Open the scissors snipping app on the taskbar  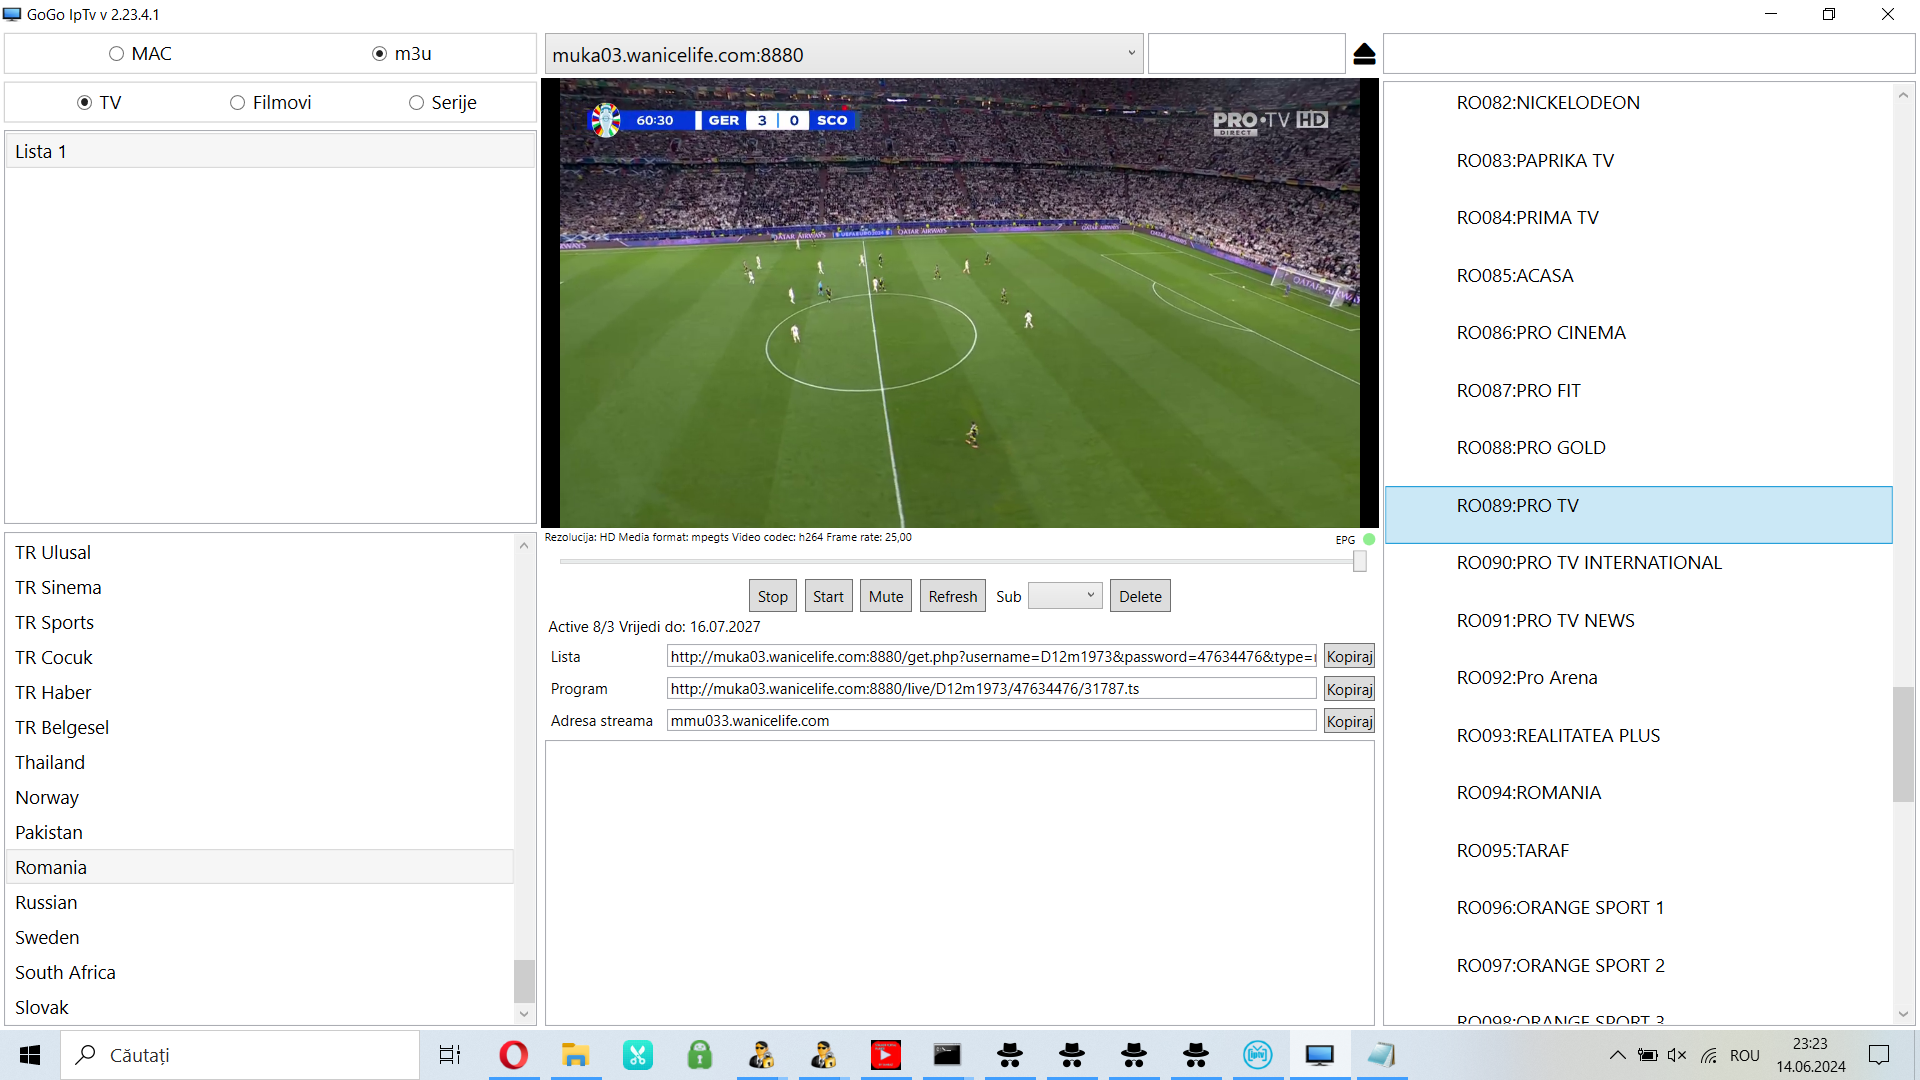[x=637, y=1055]
